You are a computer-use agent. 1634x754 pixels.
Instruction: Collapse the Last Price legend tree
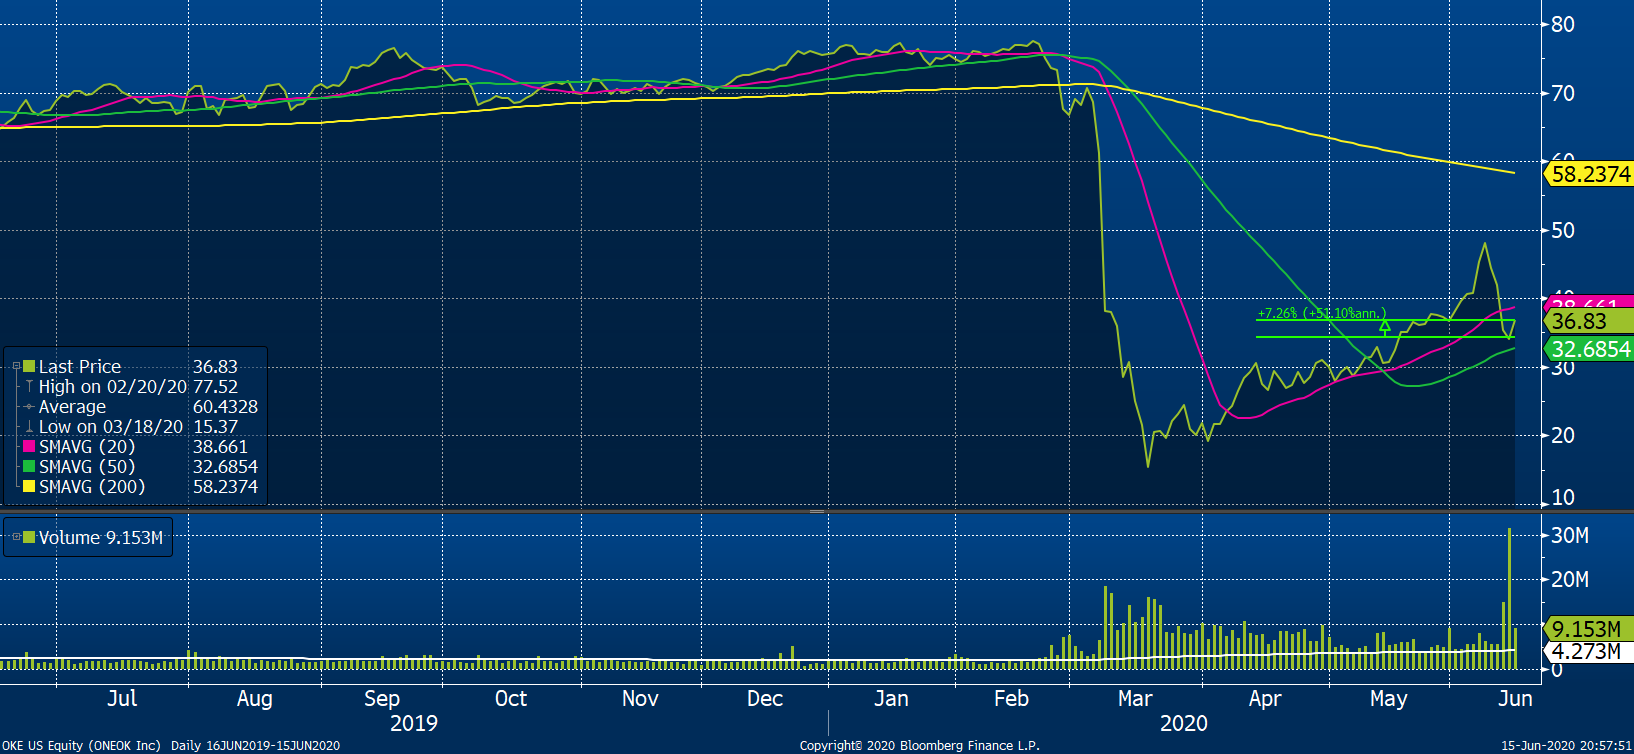16,367
